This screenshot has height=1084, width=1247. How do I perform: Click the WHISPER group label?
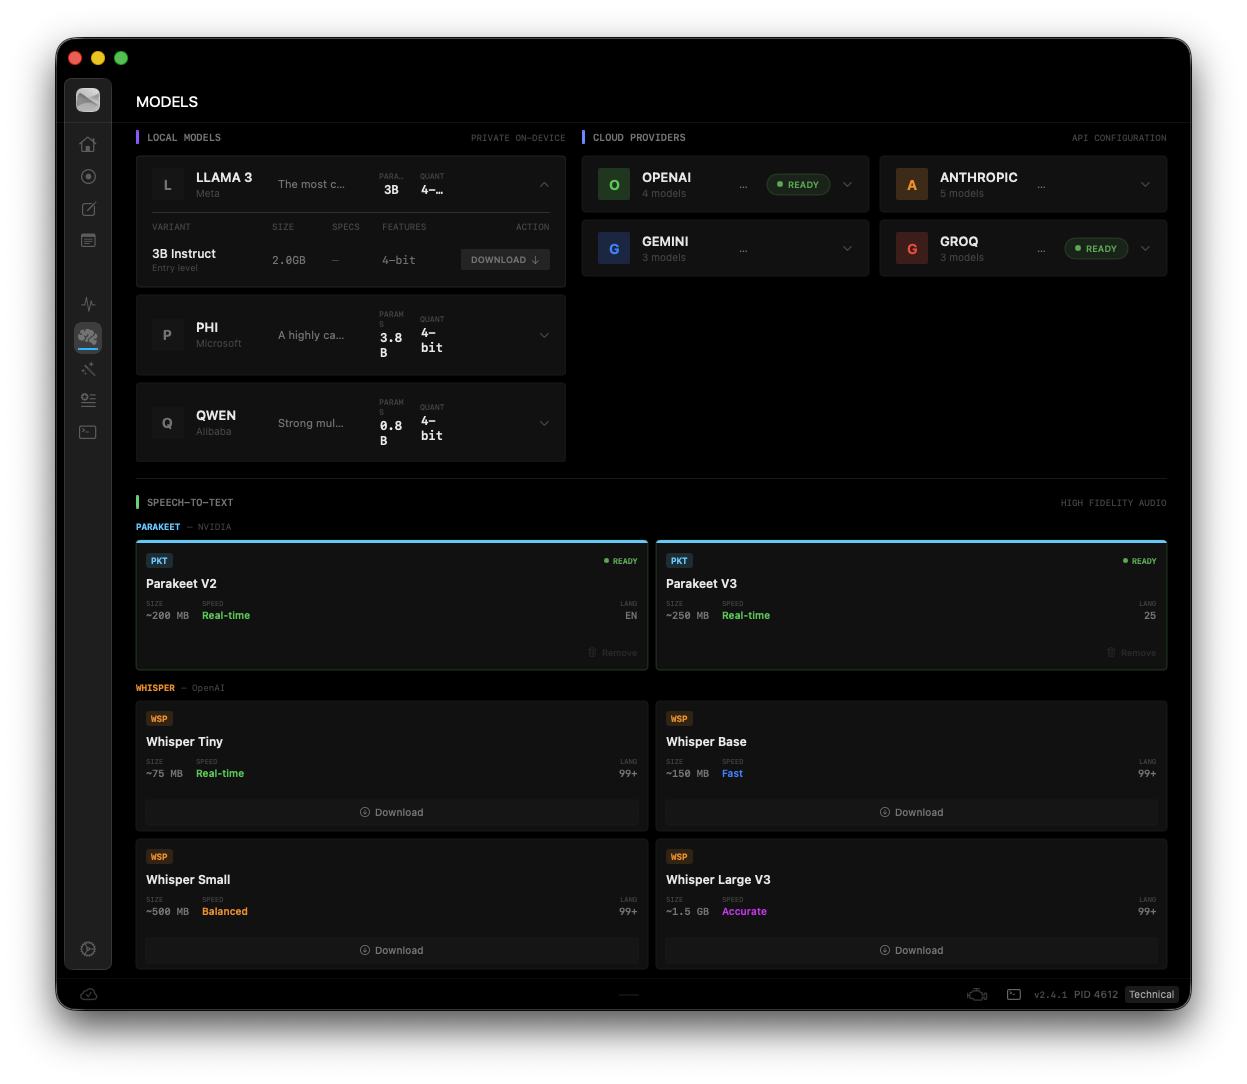[155, 688]
